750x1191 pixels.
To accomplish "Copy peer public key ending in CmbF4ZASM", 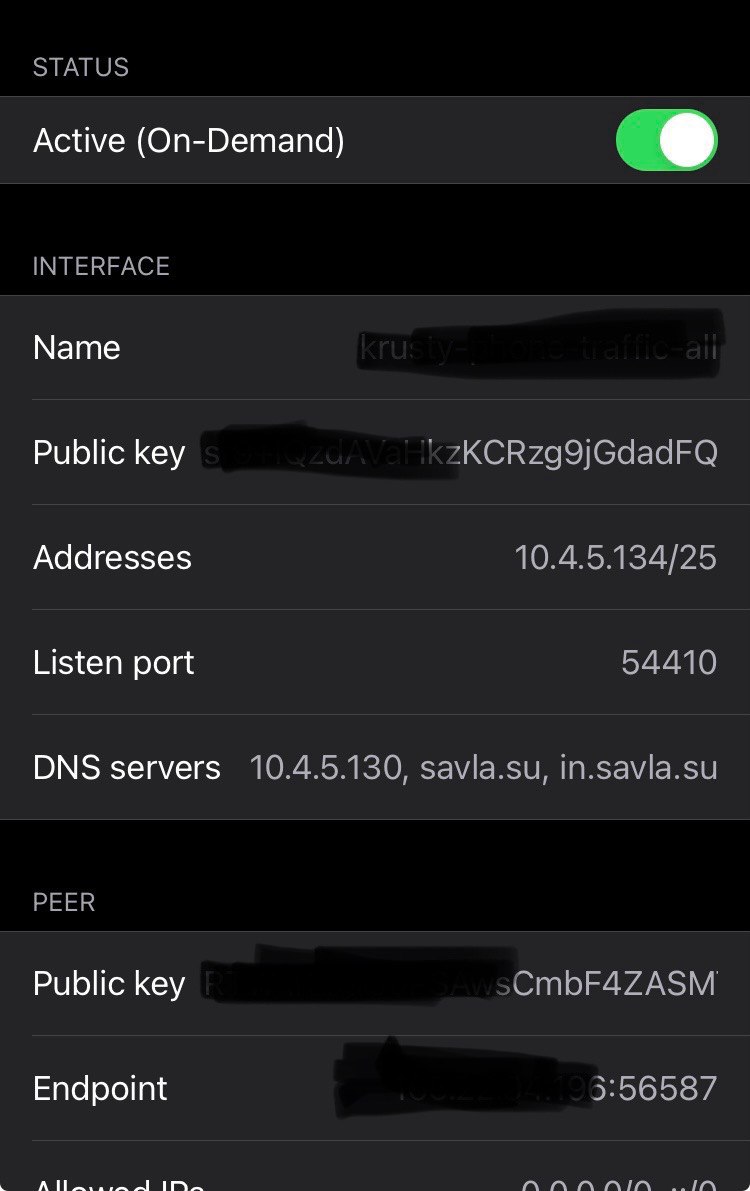I will [460, 984].
